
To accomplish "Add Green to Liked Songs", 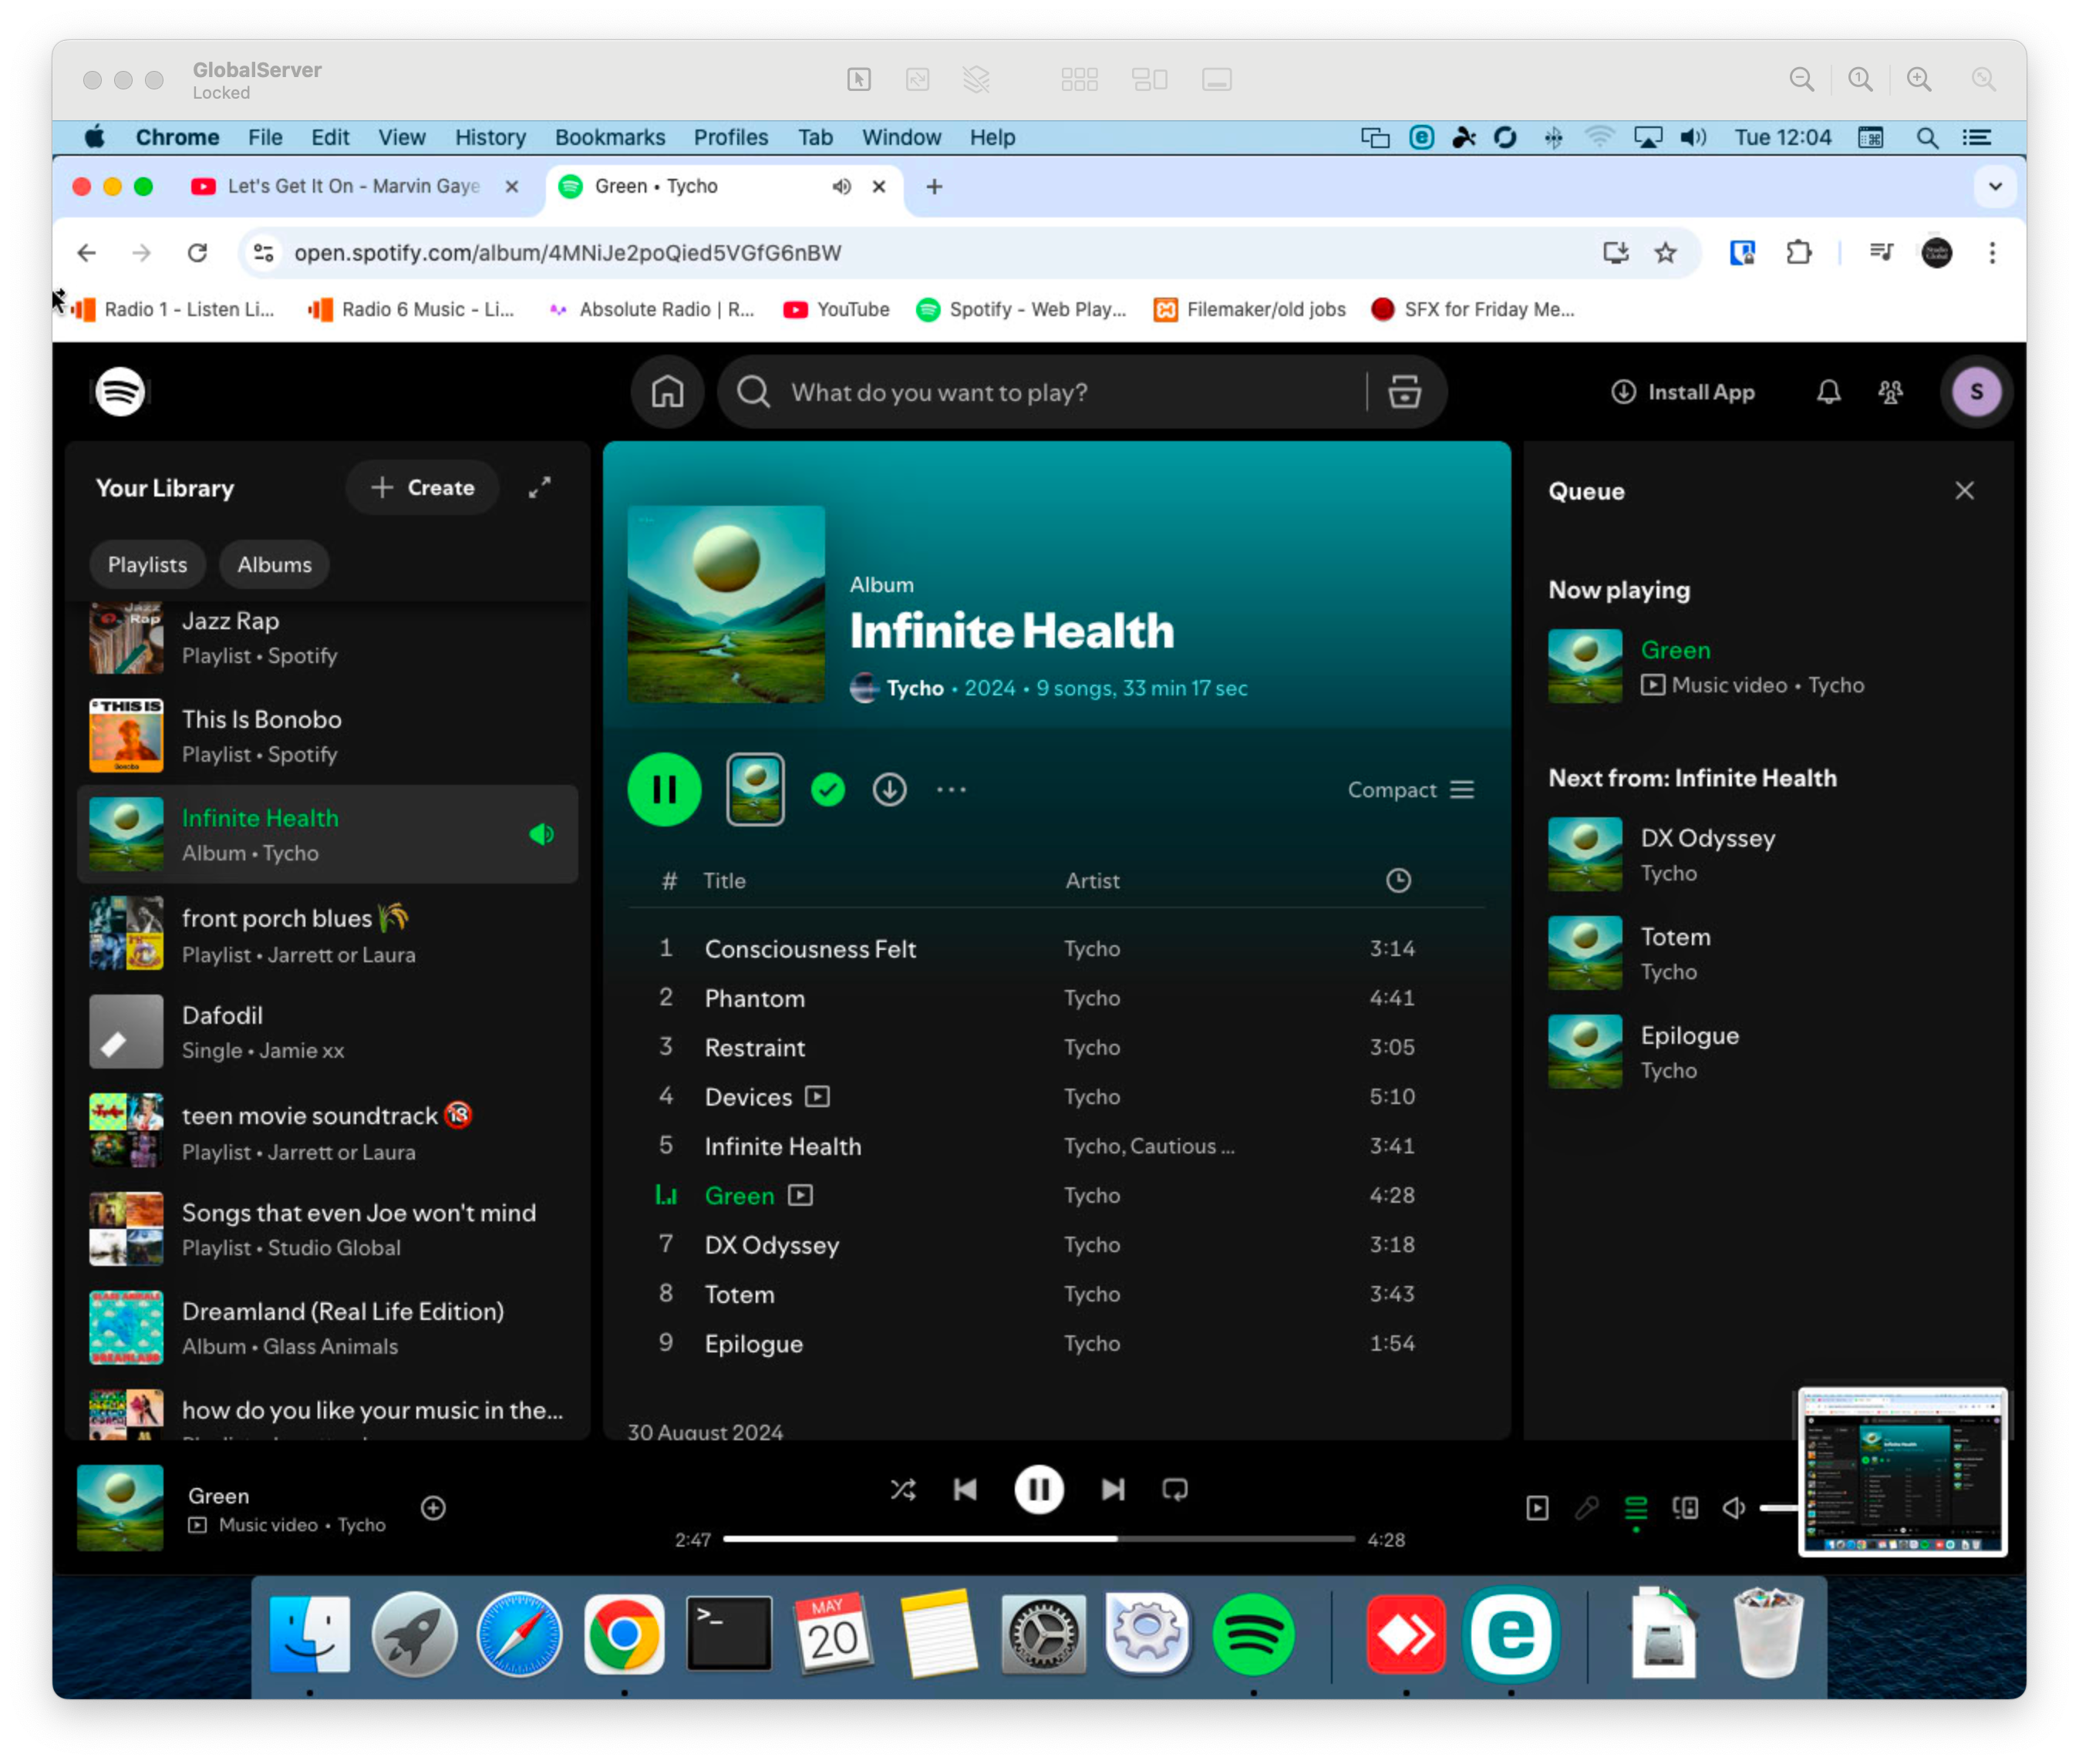I will (x=433, y=1508).
